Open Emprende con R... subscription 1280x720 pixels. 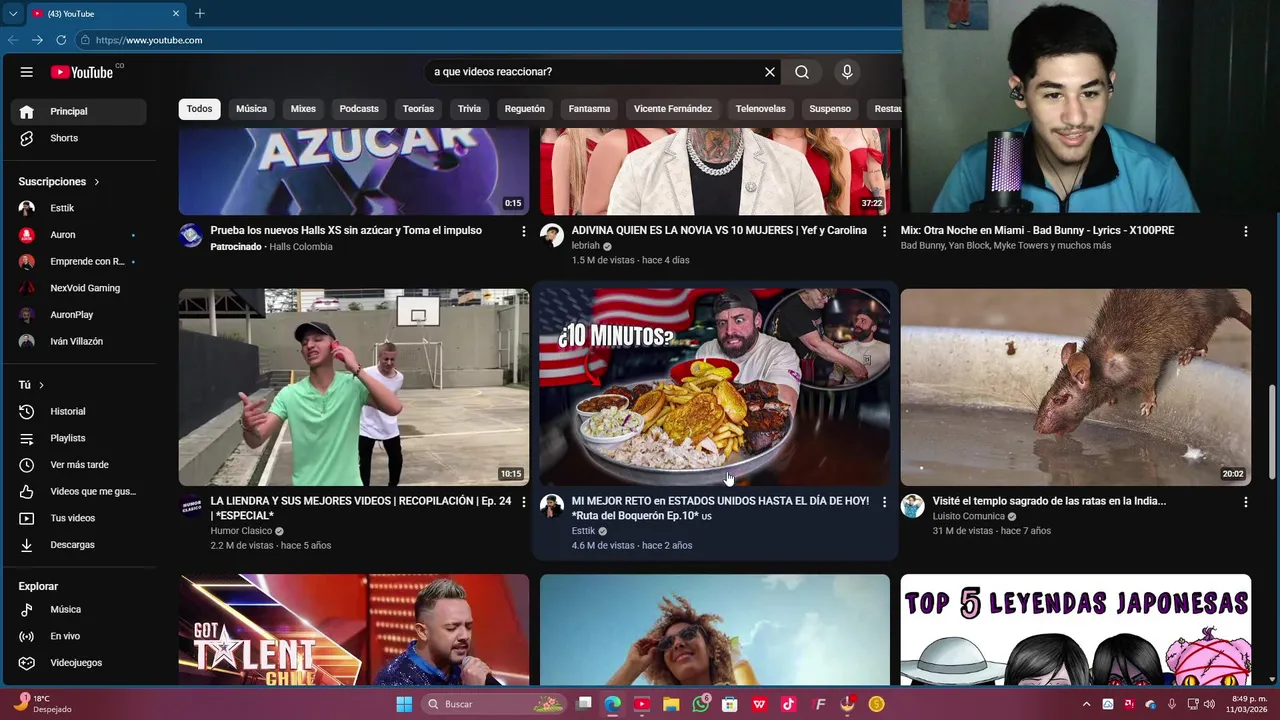78,261
